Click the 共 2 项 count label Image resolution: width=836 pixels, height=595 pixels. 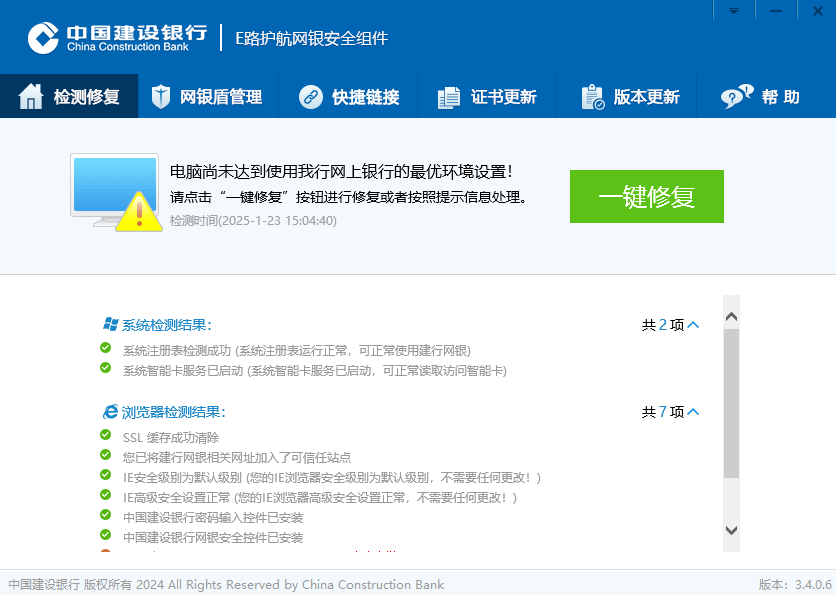click(663, 325)
